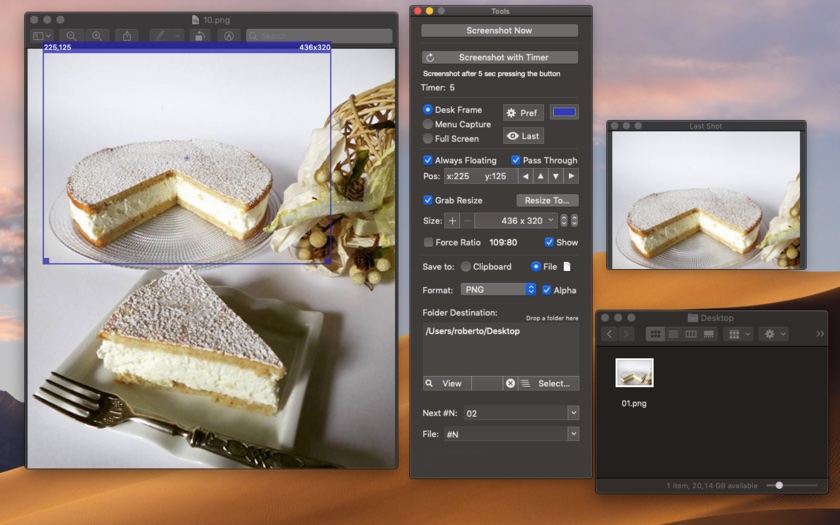Switch Finder to icon view
Image resolution: width=840 pixels, height=525 pixels.
[x=656, y=333]
